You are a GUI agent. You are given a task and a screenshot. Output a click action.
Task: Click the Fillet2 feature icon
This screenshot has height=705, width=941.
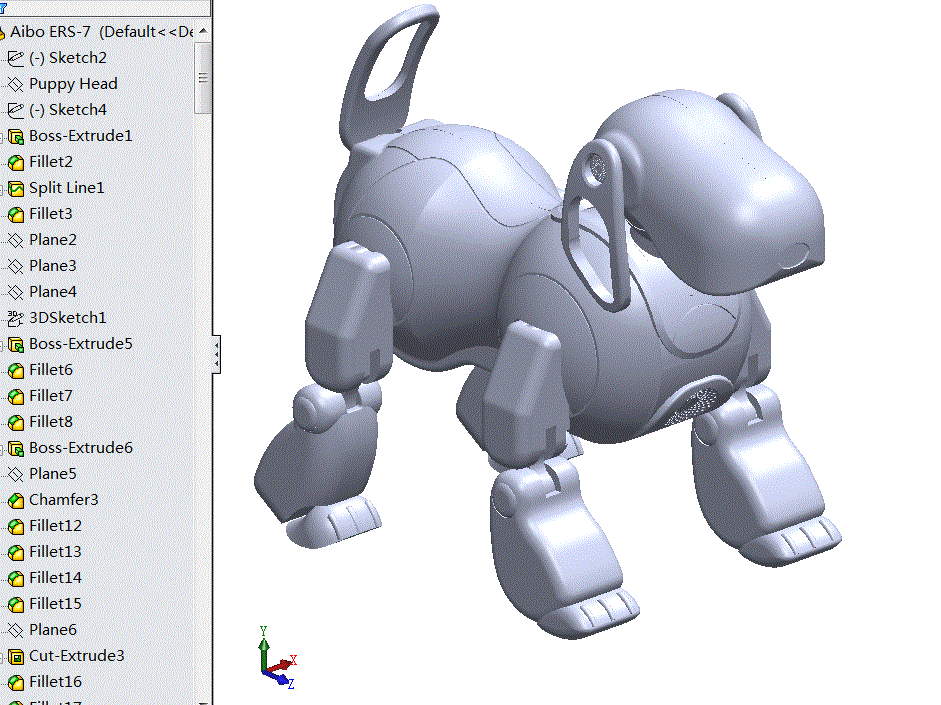(16, 162)
